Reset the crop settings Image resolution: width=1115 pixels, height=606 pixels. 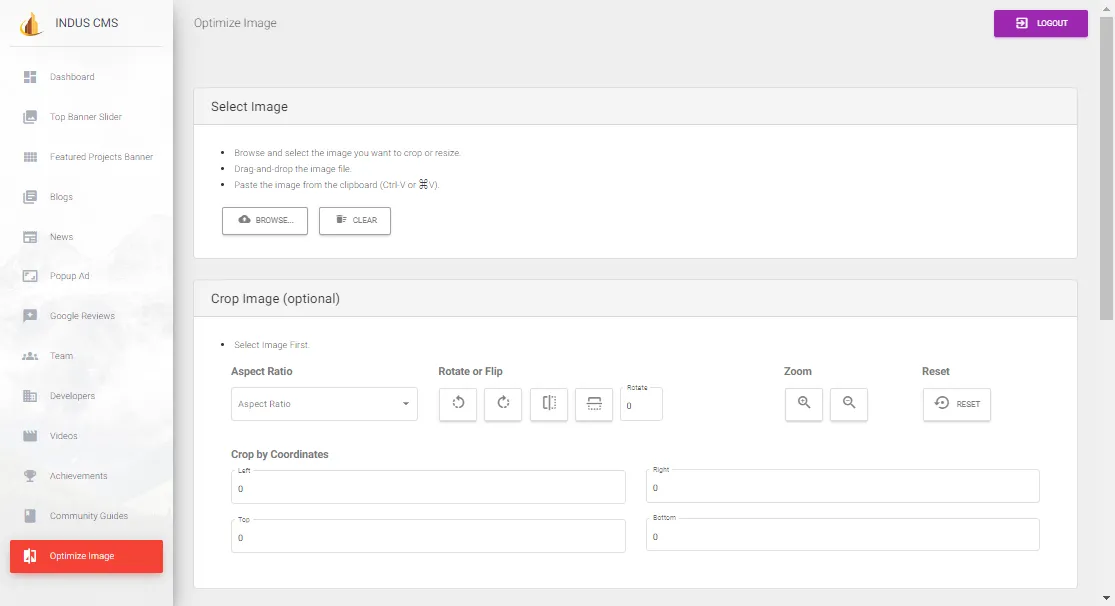956,403
